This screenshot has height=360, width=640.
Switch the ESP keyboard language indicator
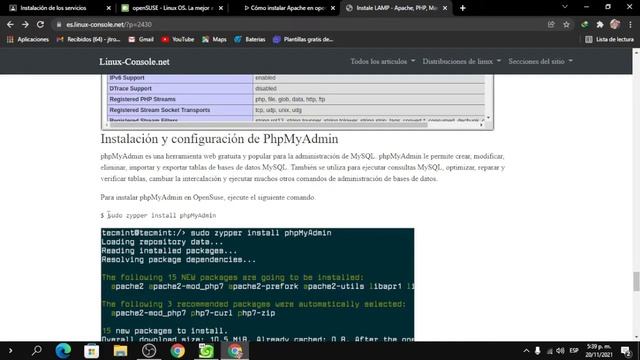pos(574,351)
